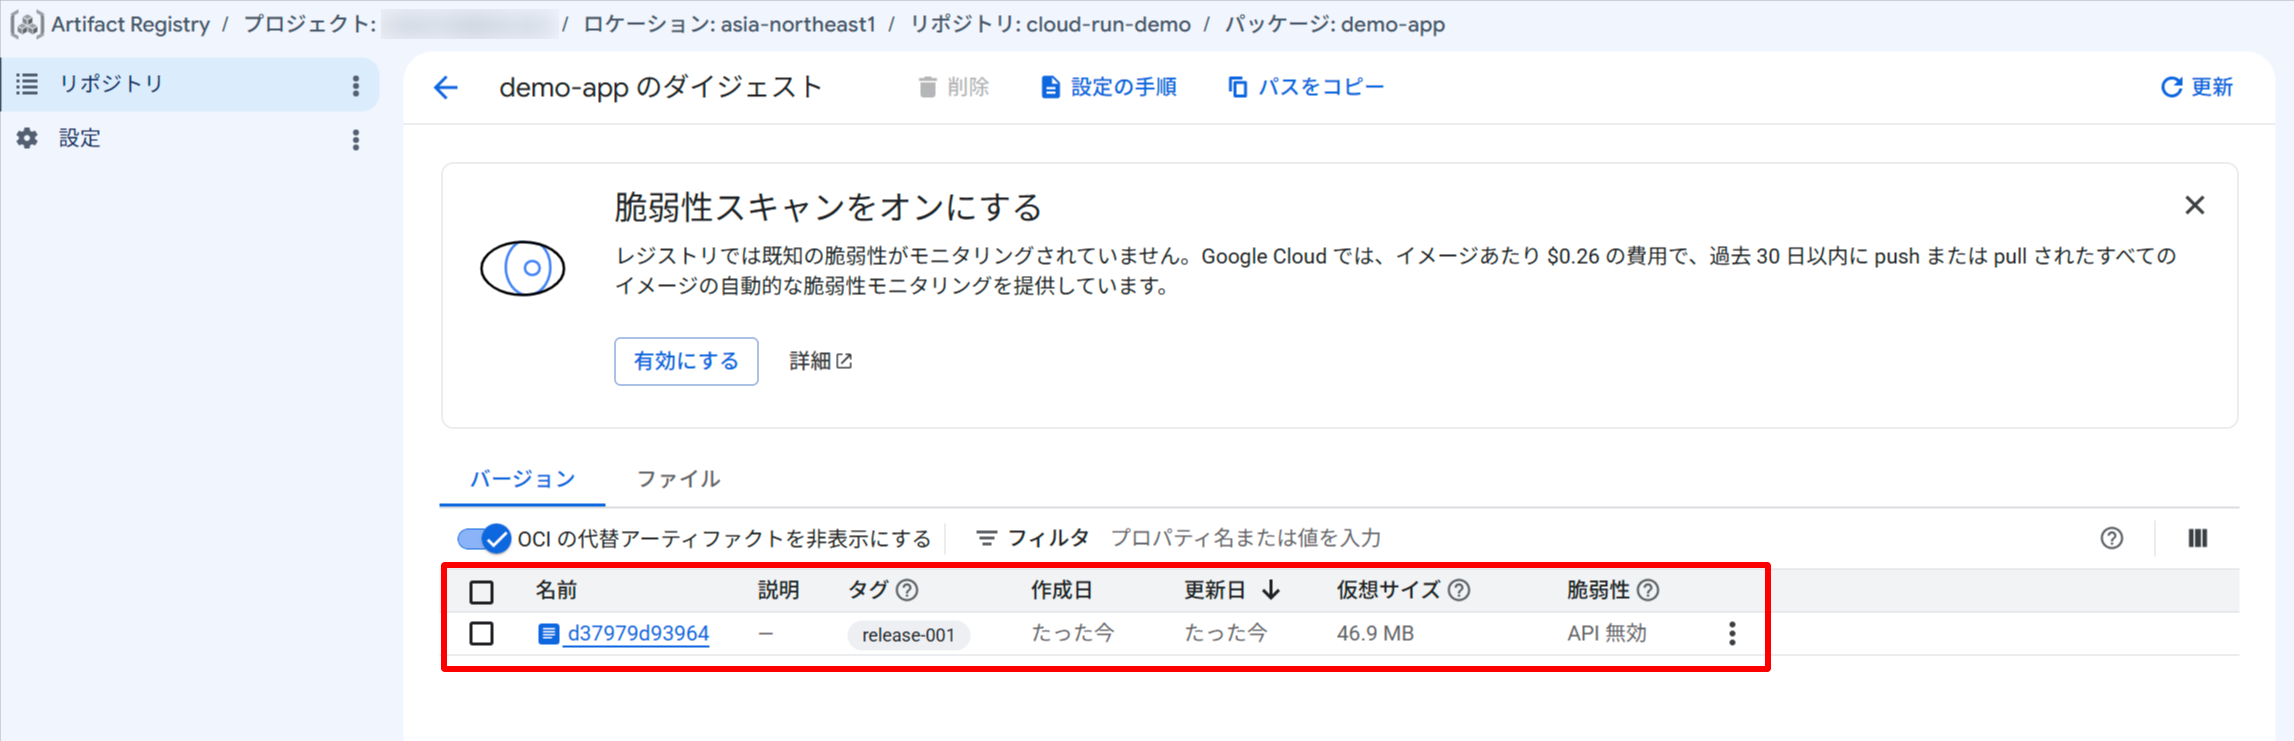The image size is (2294, 741).
Task: Click the タグ help icon
Action: [x=907, y=590]
